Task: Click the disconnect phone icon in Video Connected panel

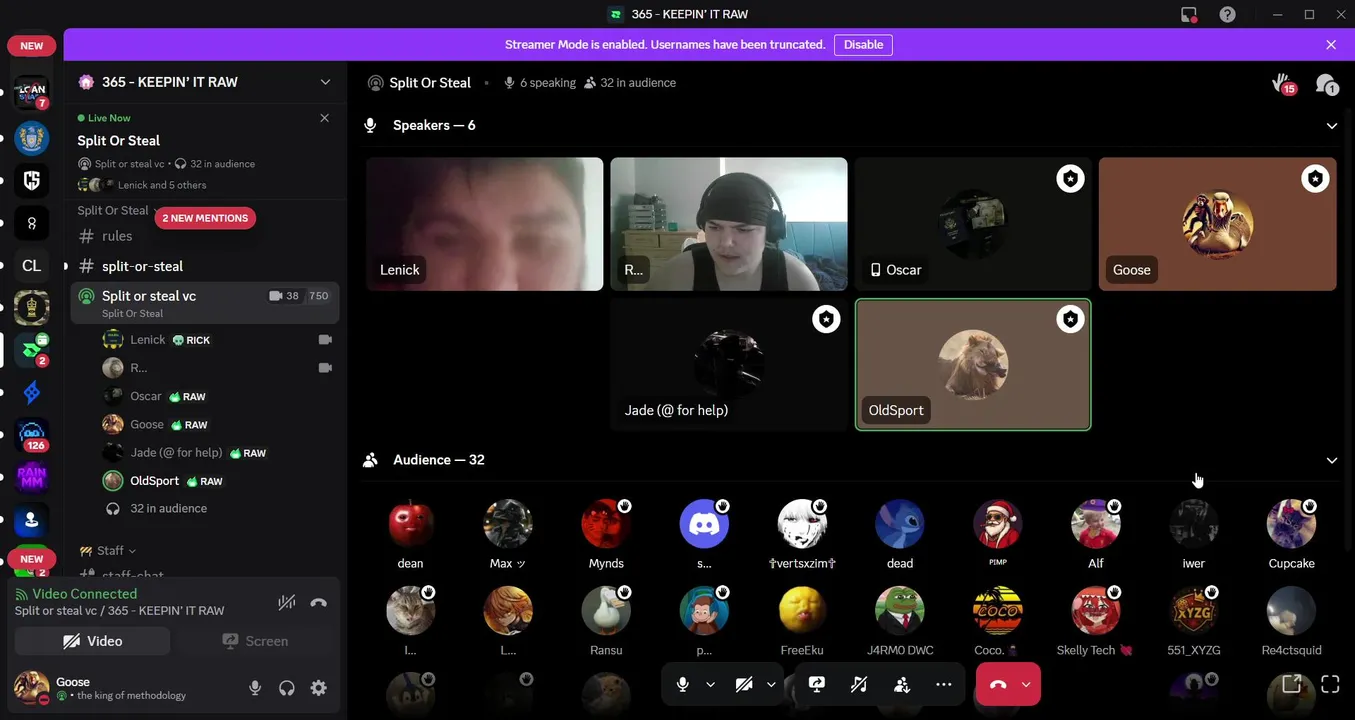Action: coord(319,602)
